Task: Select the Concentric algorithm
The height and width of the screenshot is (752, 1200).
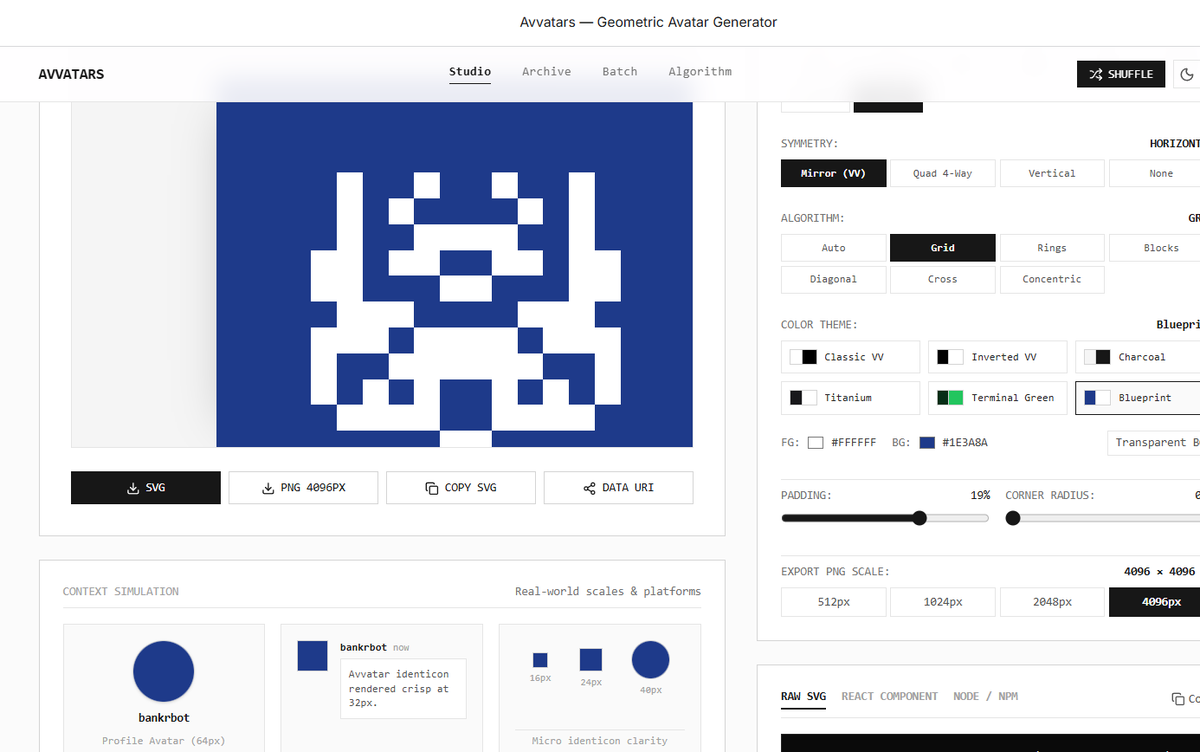Action: 1052,279
